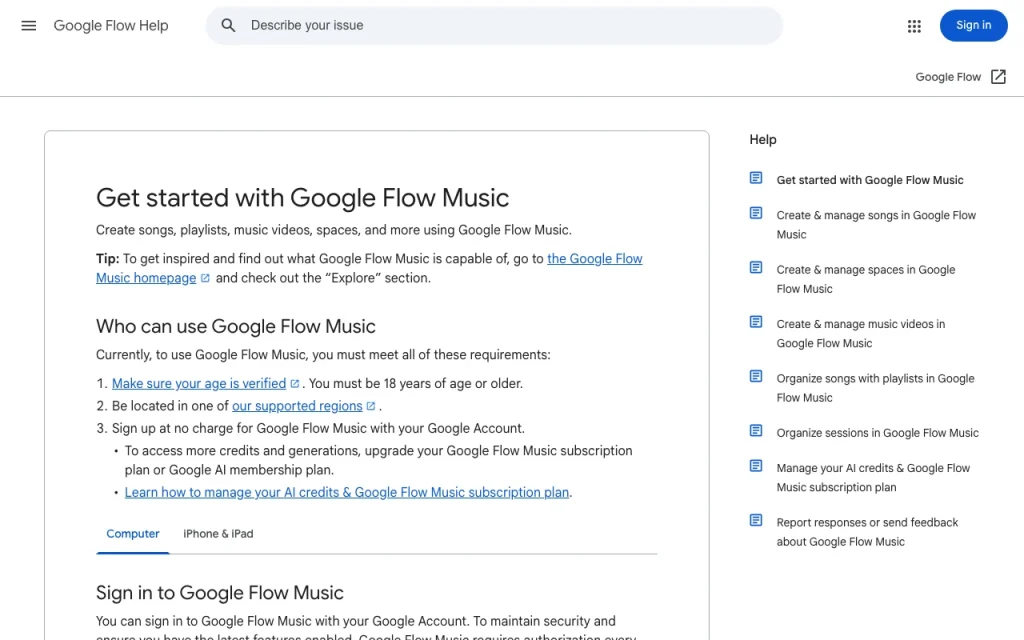Click the external-link icon after Music homepage
The width and height of the screenshot is (1024, 640).
[x=205, y=278]
